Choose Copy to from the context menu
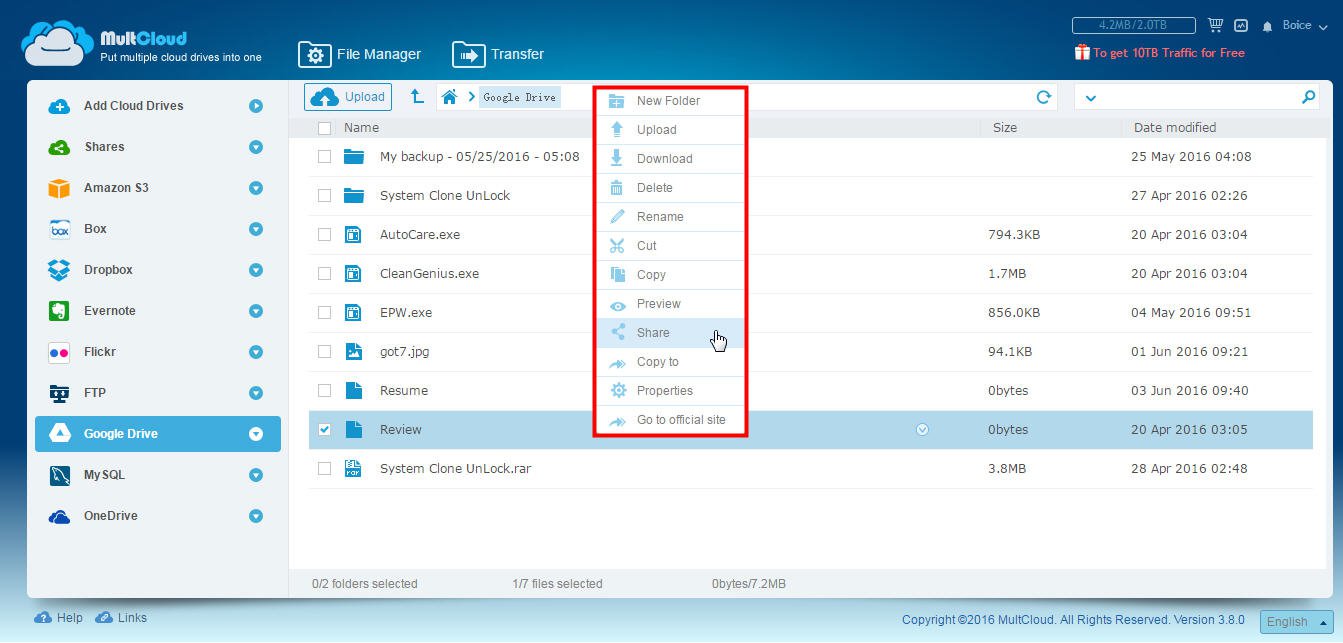 [x=670, y=362]
